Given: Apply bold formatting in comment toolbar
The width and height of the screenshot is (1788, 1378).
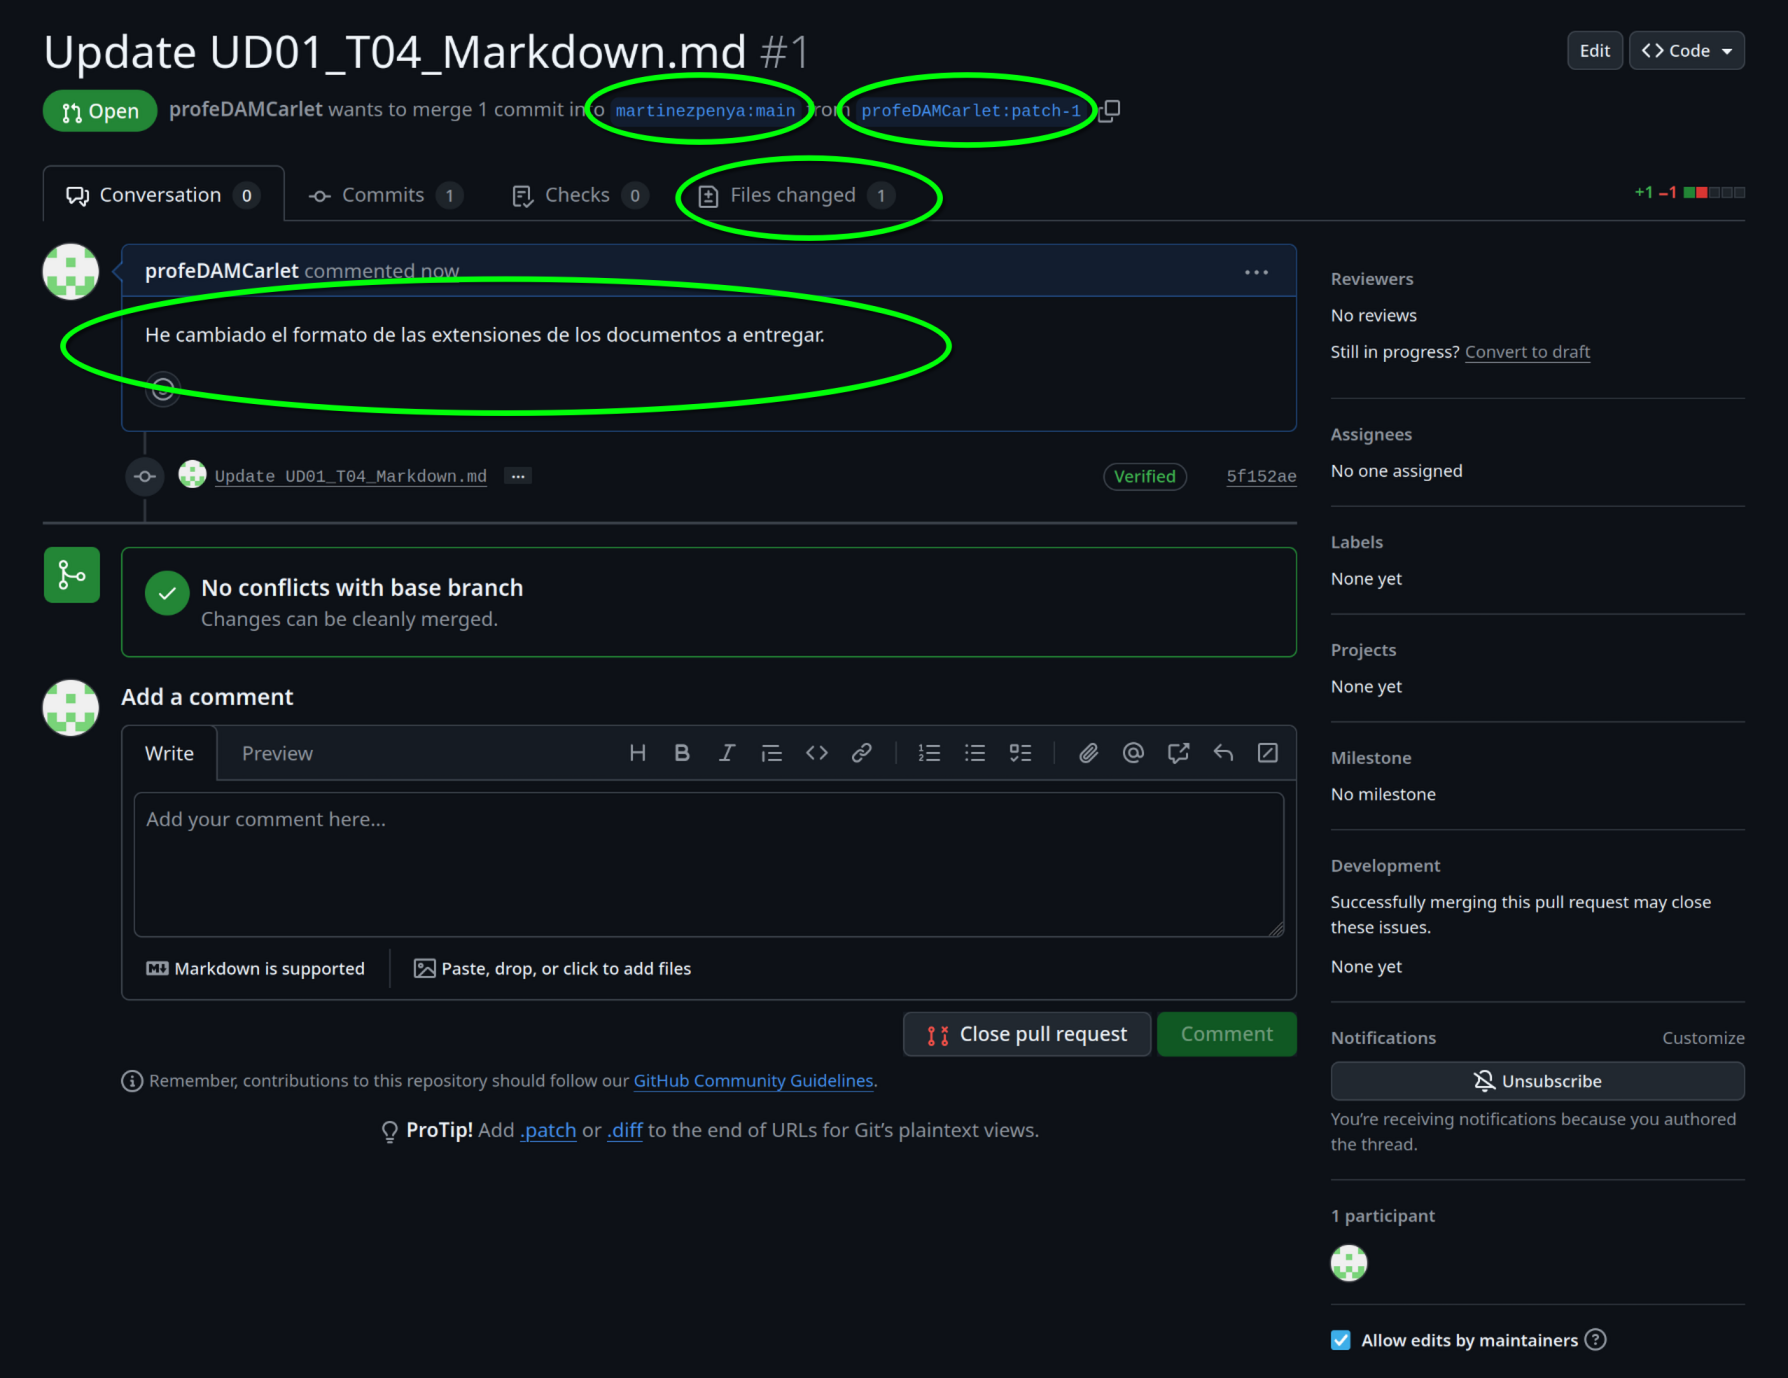Looking at the screenshot, I should pyautogui.click(x=682, y=753).
